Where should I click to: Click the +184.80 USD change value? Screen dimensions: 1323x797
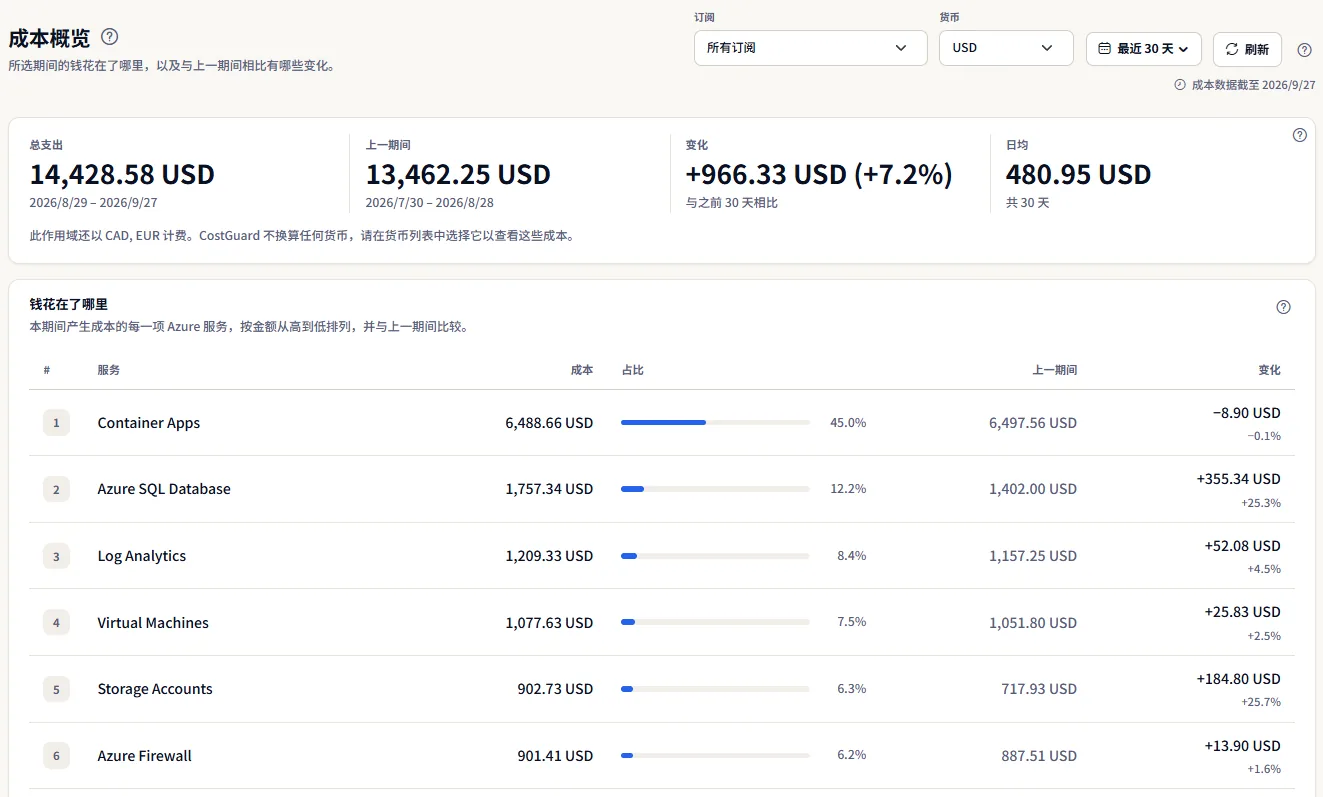(1238, 679)
